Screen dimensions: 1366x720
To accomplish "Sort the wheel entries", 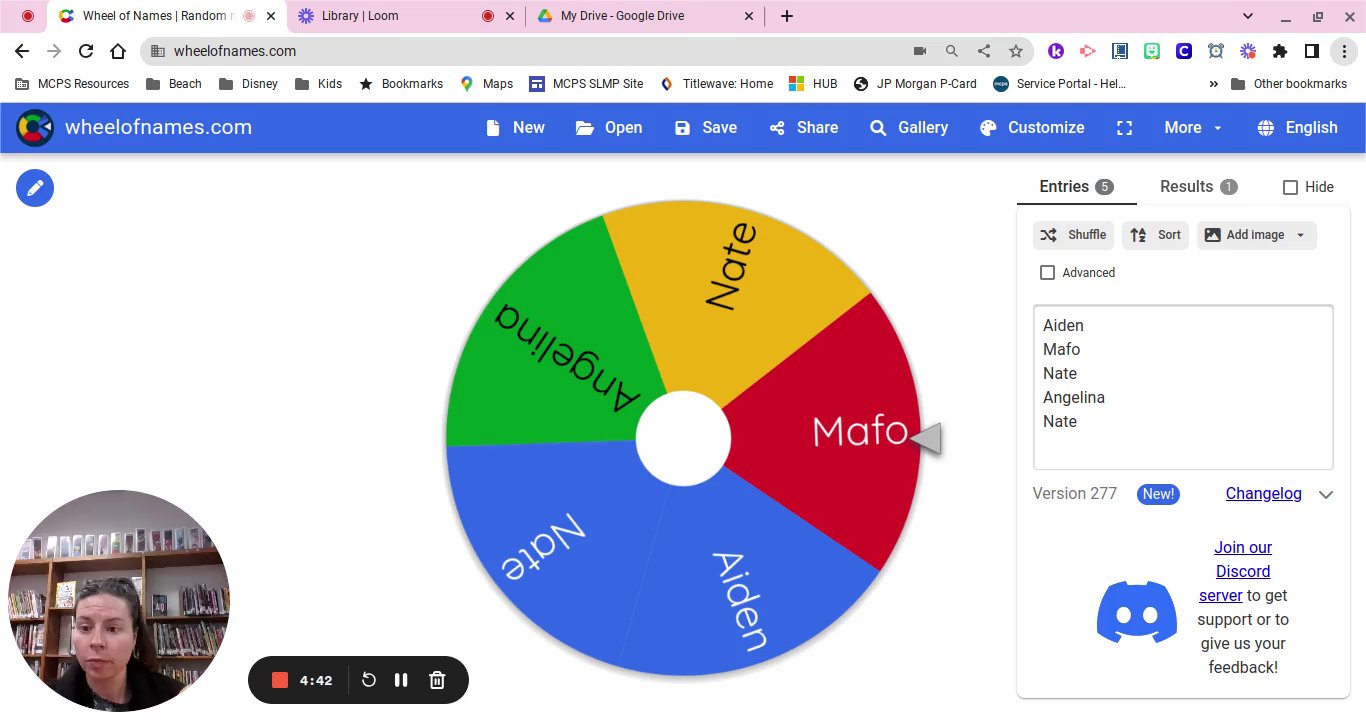I will pyautogui.click(x=1155, y=235).
